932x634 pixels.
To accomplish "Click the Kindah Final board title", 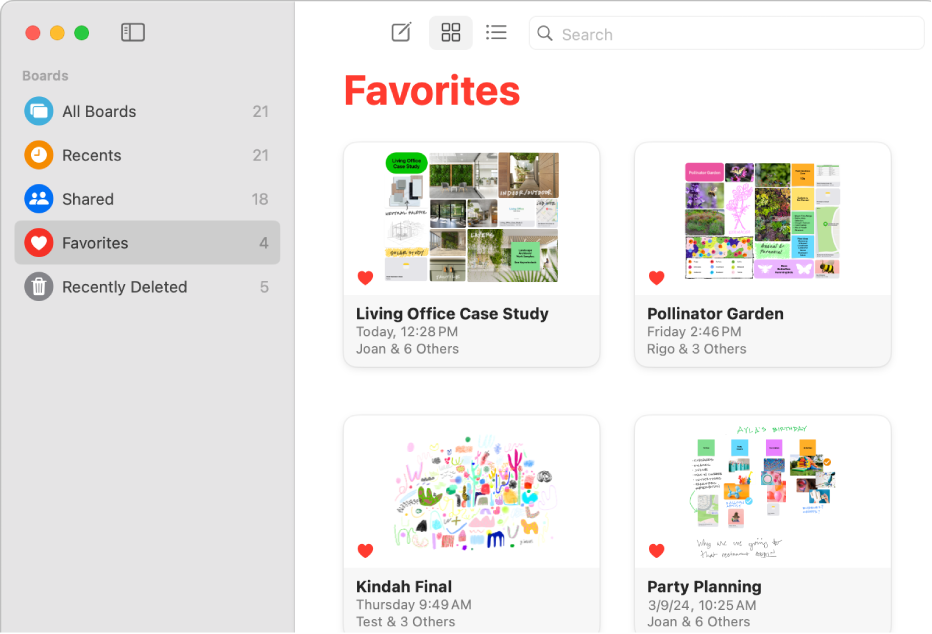I will [x=404, y=587].
